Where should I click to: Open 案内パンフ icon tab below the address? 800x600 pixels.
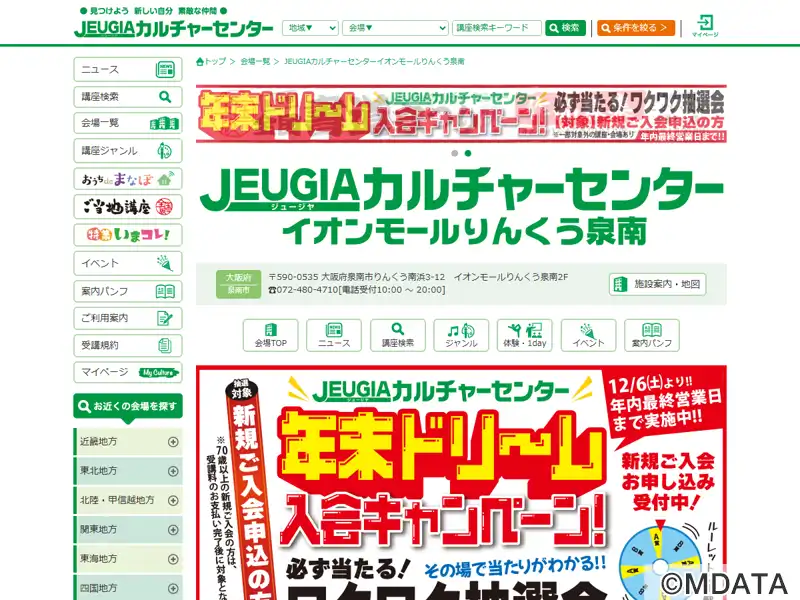tap(652, 335)
